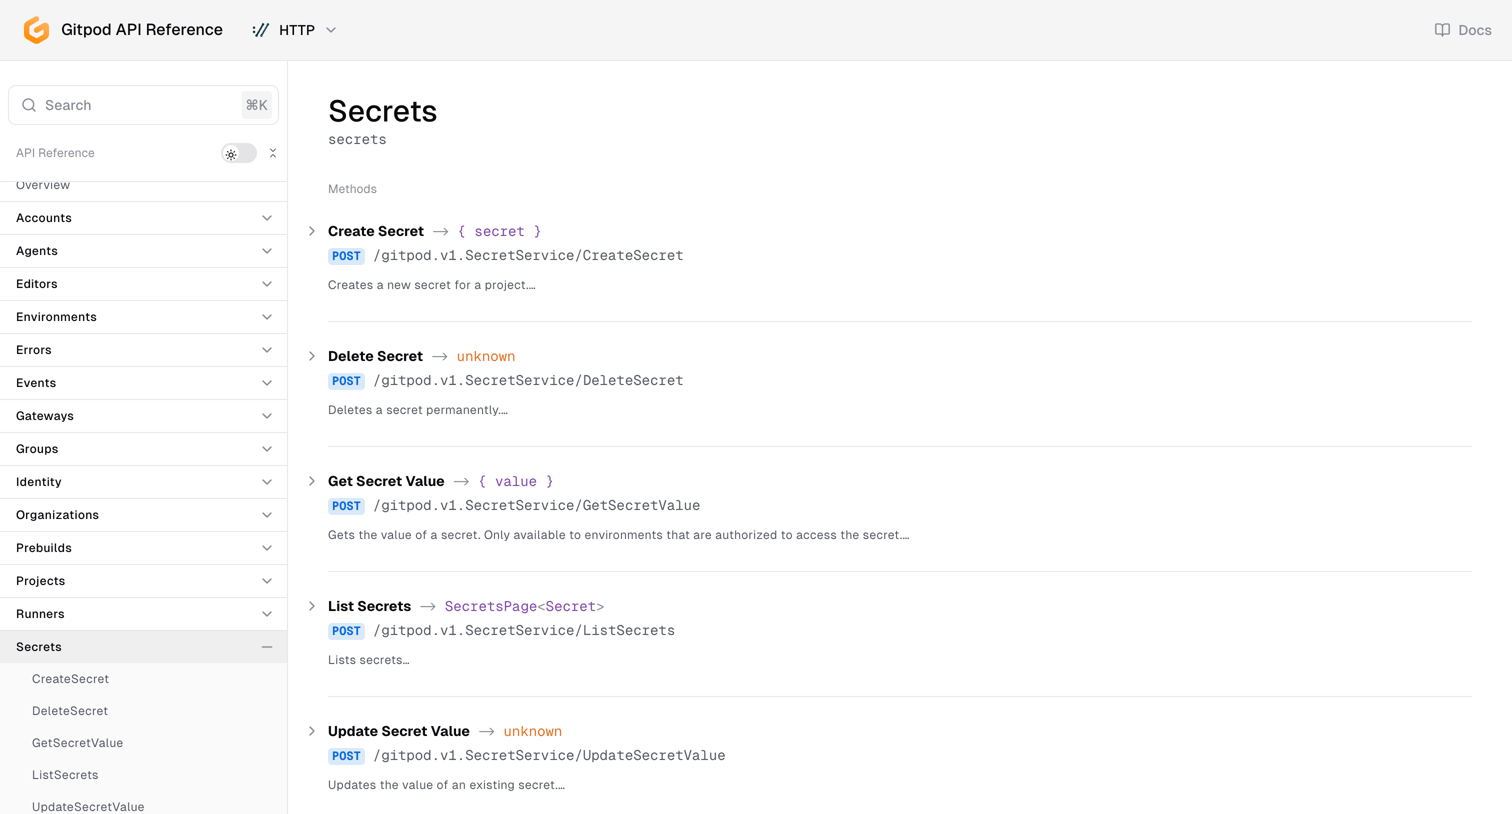Screen dimensions: 1512x814
Task: Open the HTTP language dropdown
Action: pyautogui.click(x=294, y=30)
